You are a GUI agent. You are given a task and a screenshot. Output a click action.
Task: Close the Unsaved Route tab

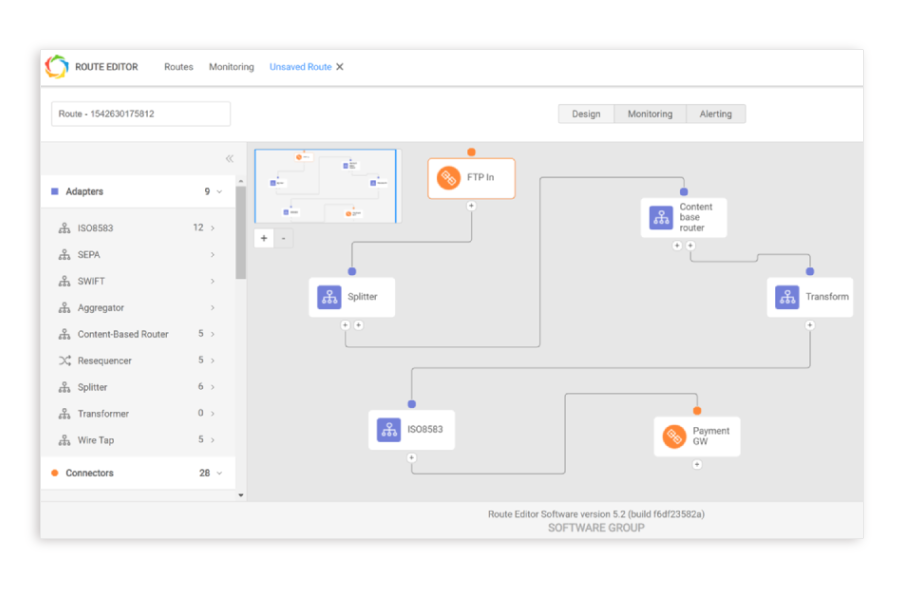(x=340, y=67)
